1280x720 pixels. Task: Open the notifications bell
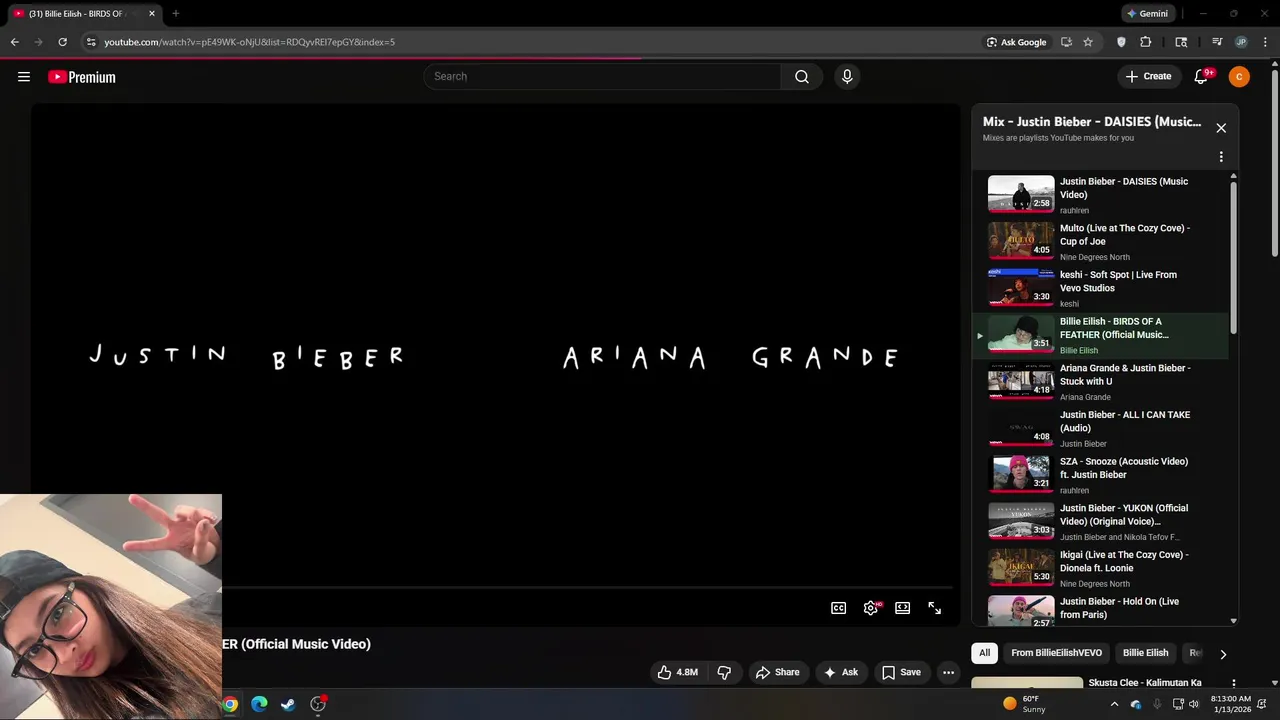(x=1202, y=77)
